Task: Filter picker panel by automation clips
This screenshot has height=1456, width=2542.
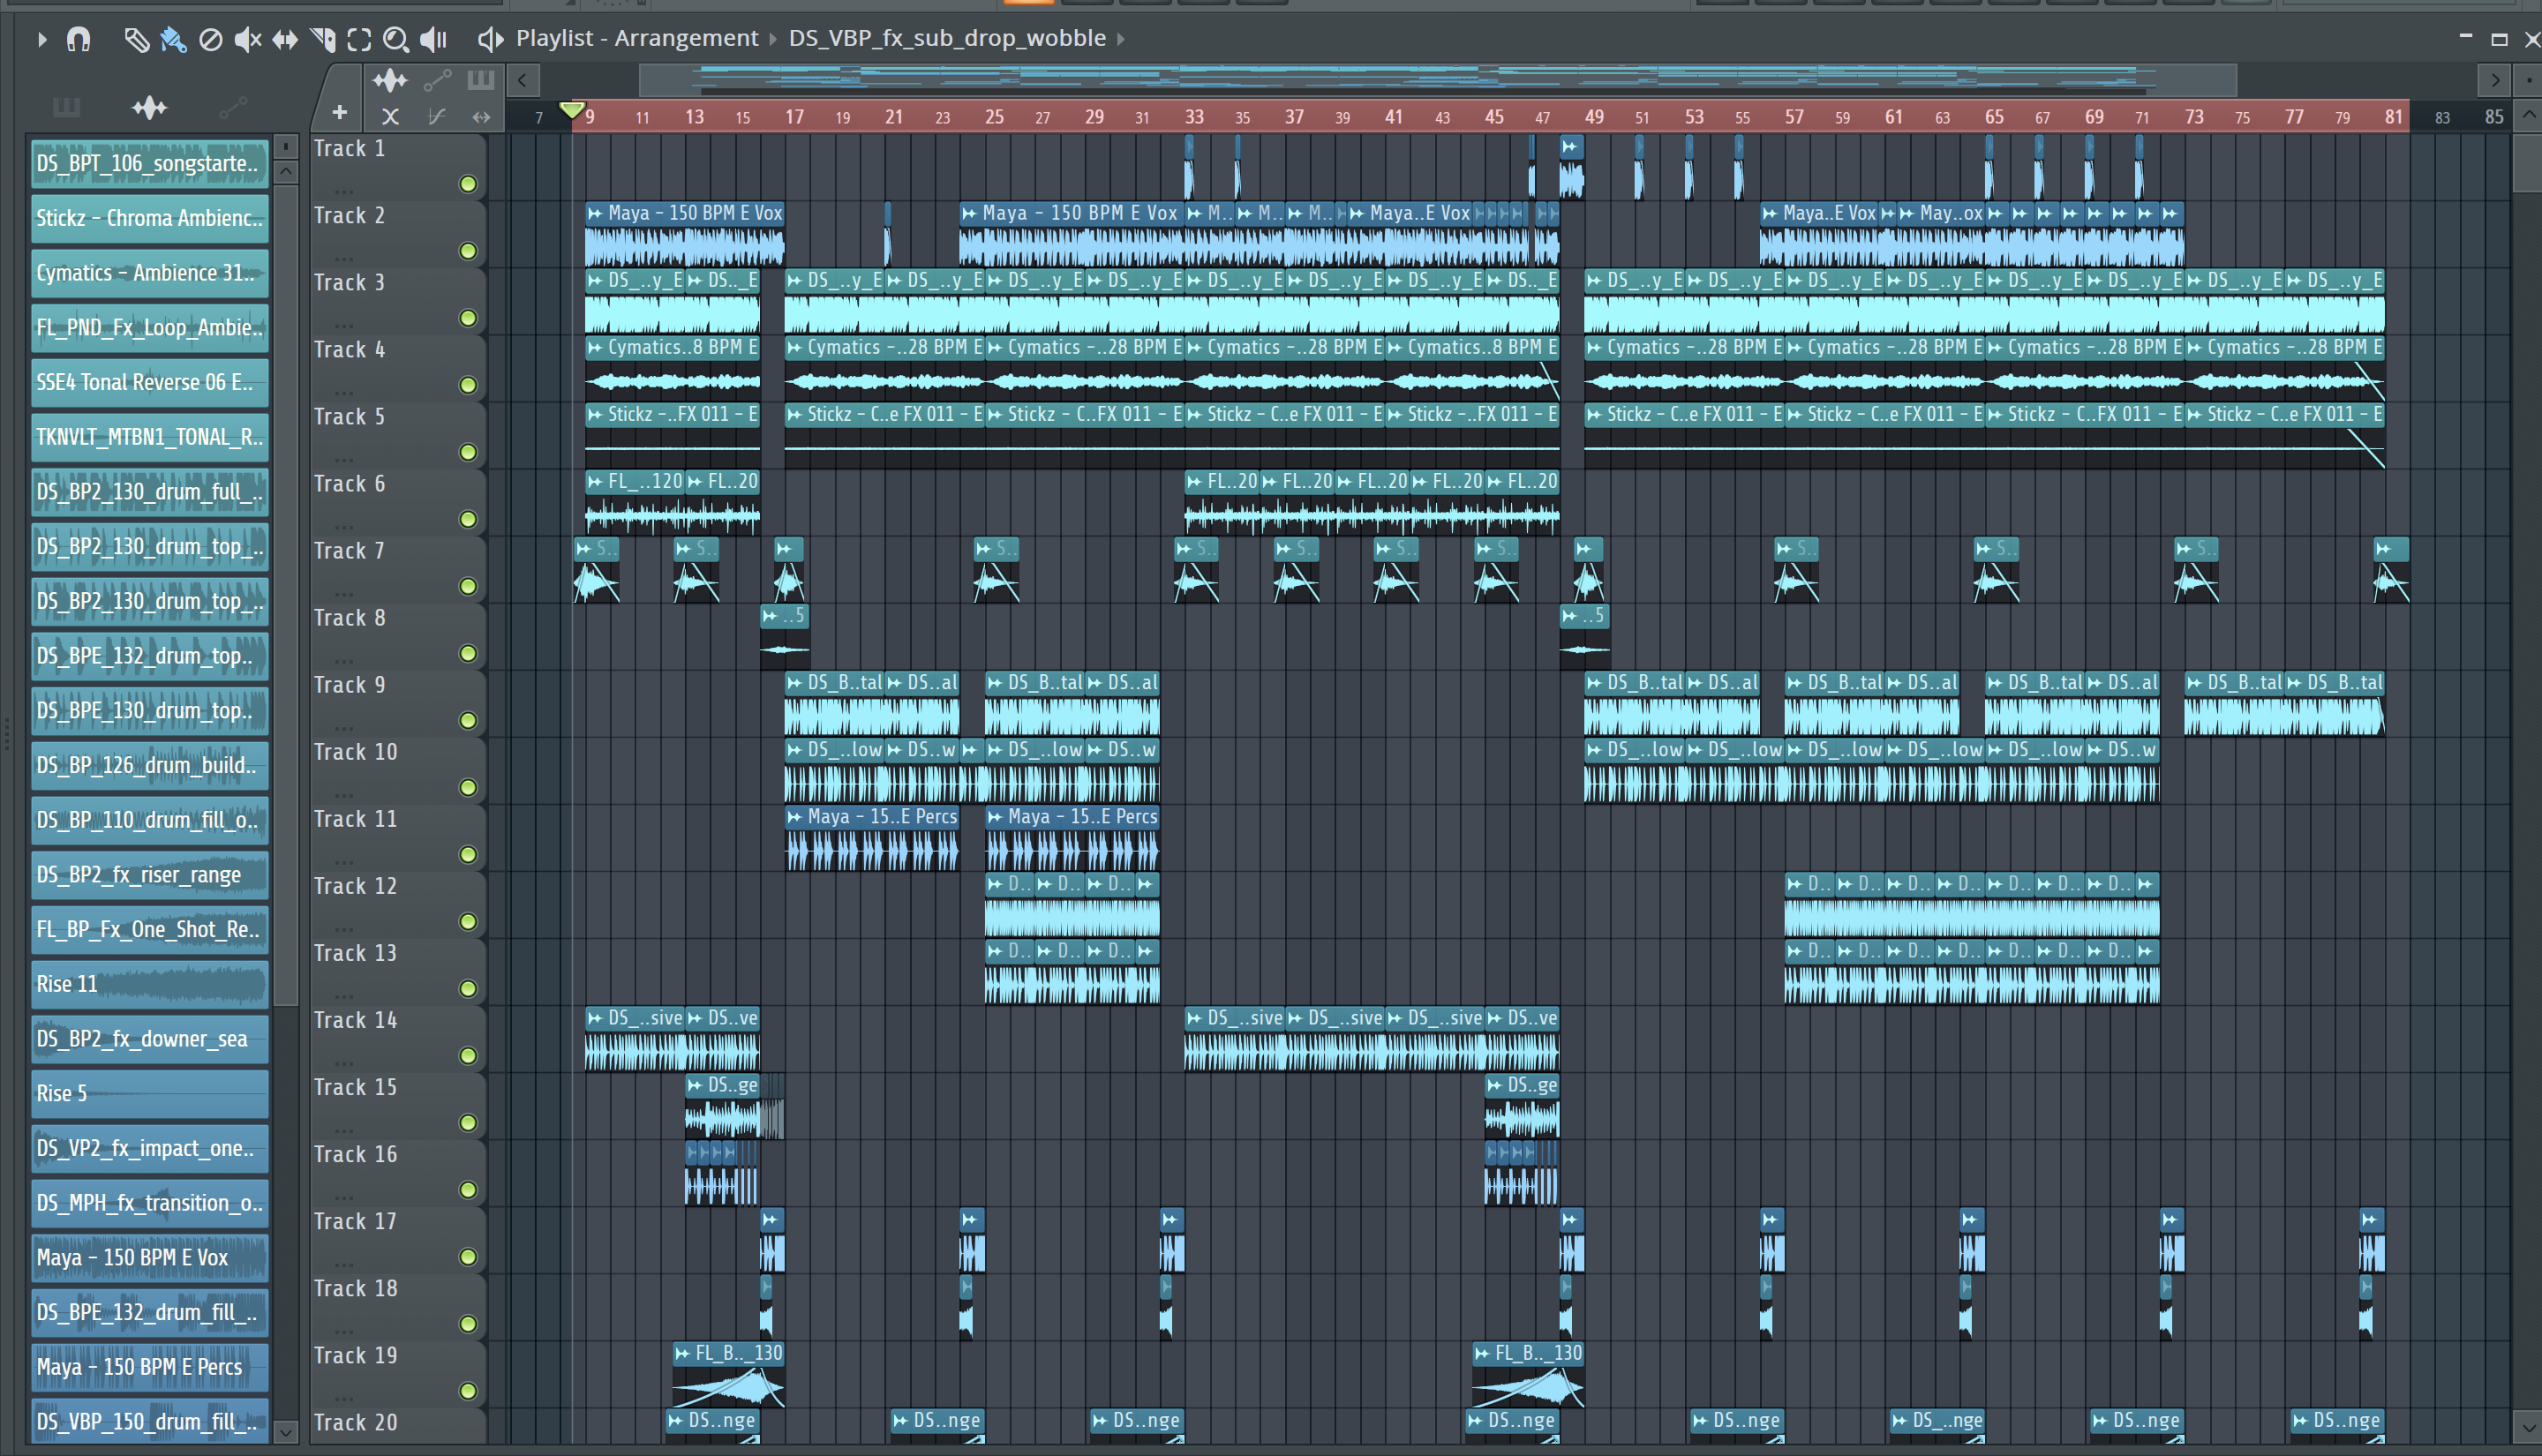Action: pyautogui.click(x=233, y=107)
